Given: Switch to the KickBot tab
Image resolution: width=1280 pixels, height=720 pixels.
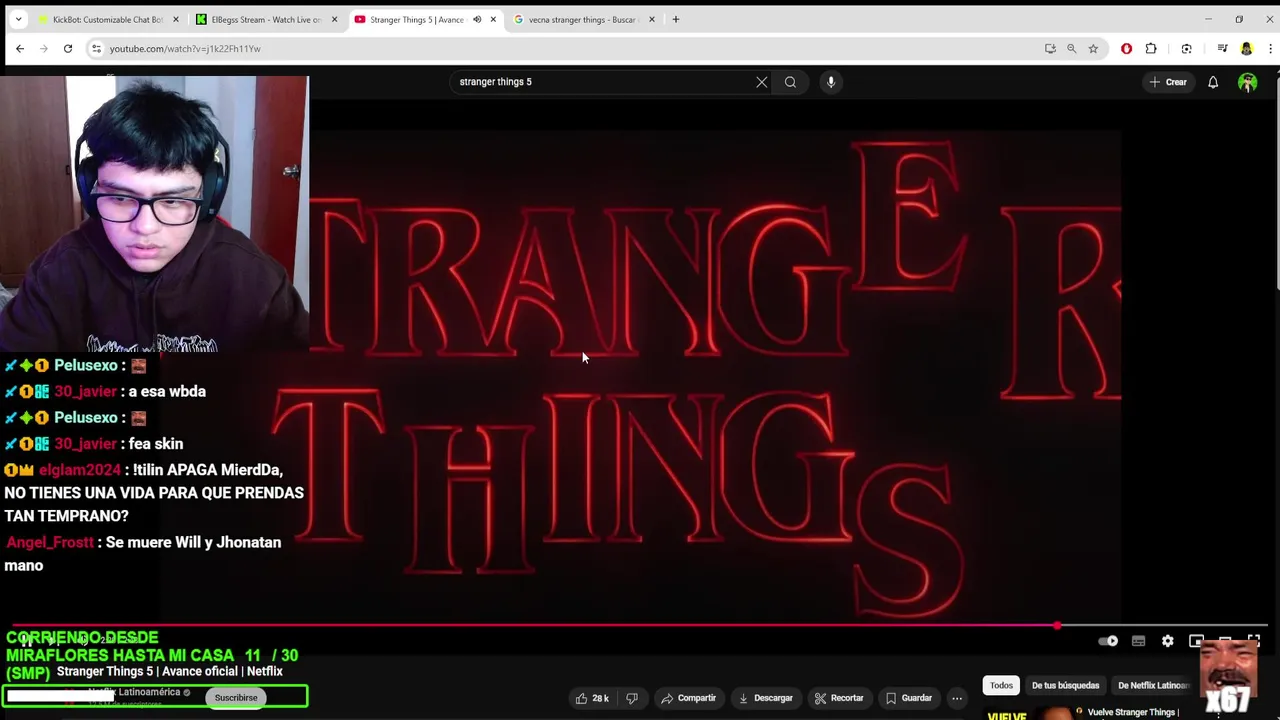Looking at the screenshot, I should pos(108,19).
